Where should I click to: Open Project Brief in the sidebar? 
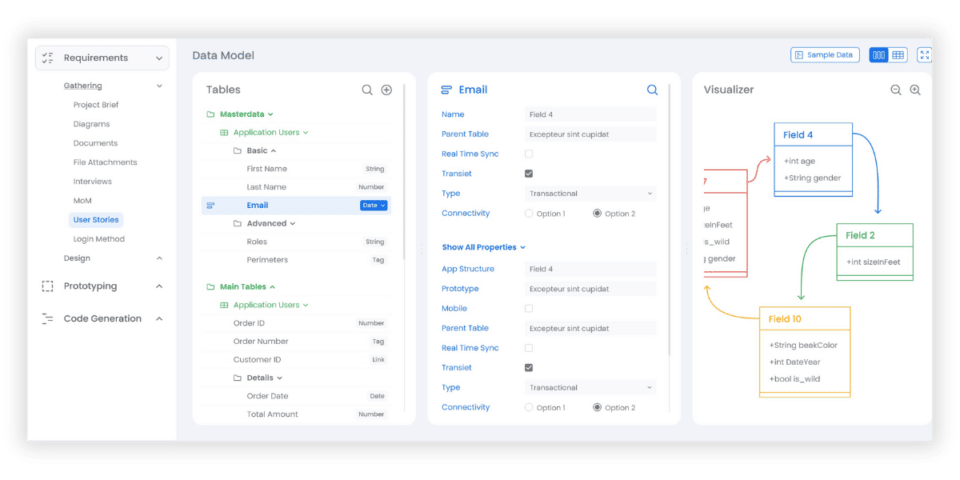coord(96,105)
